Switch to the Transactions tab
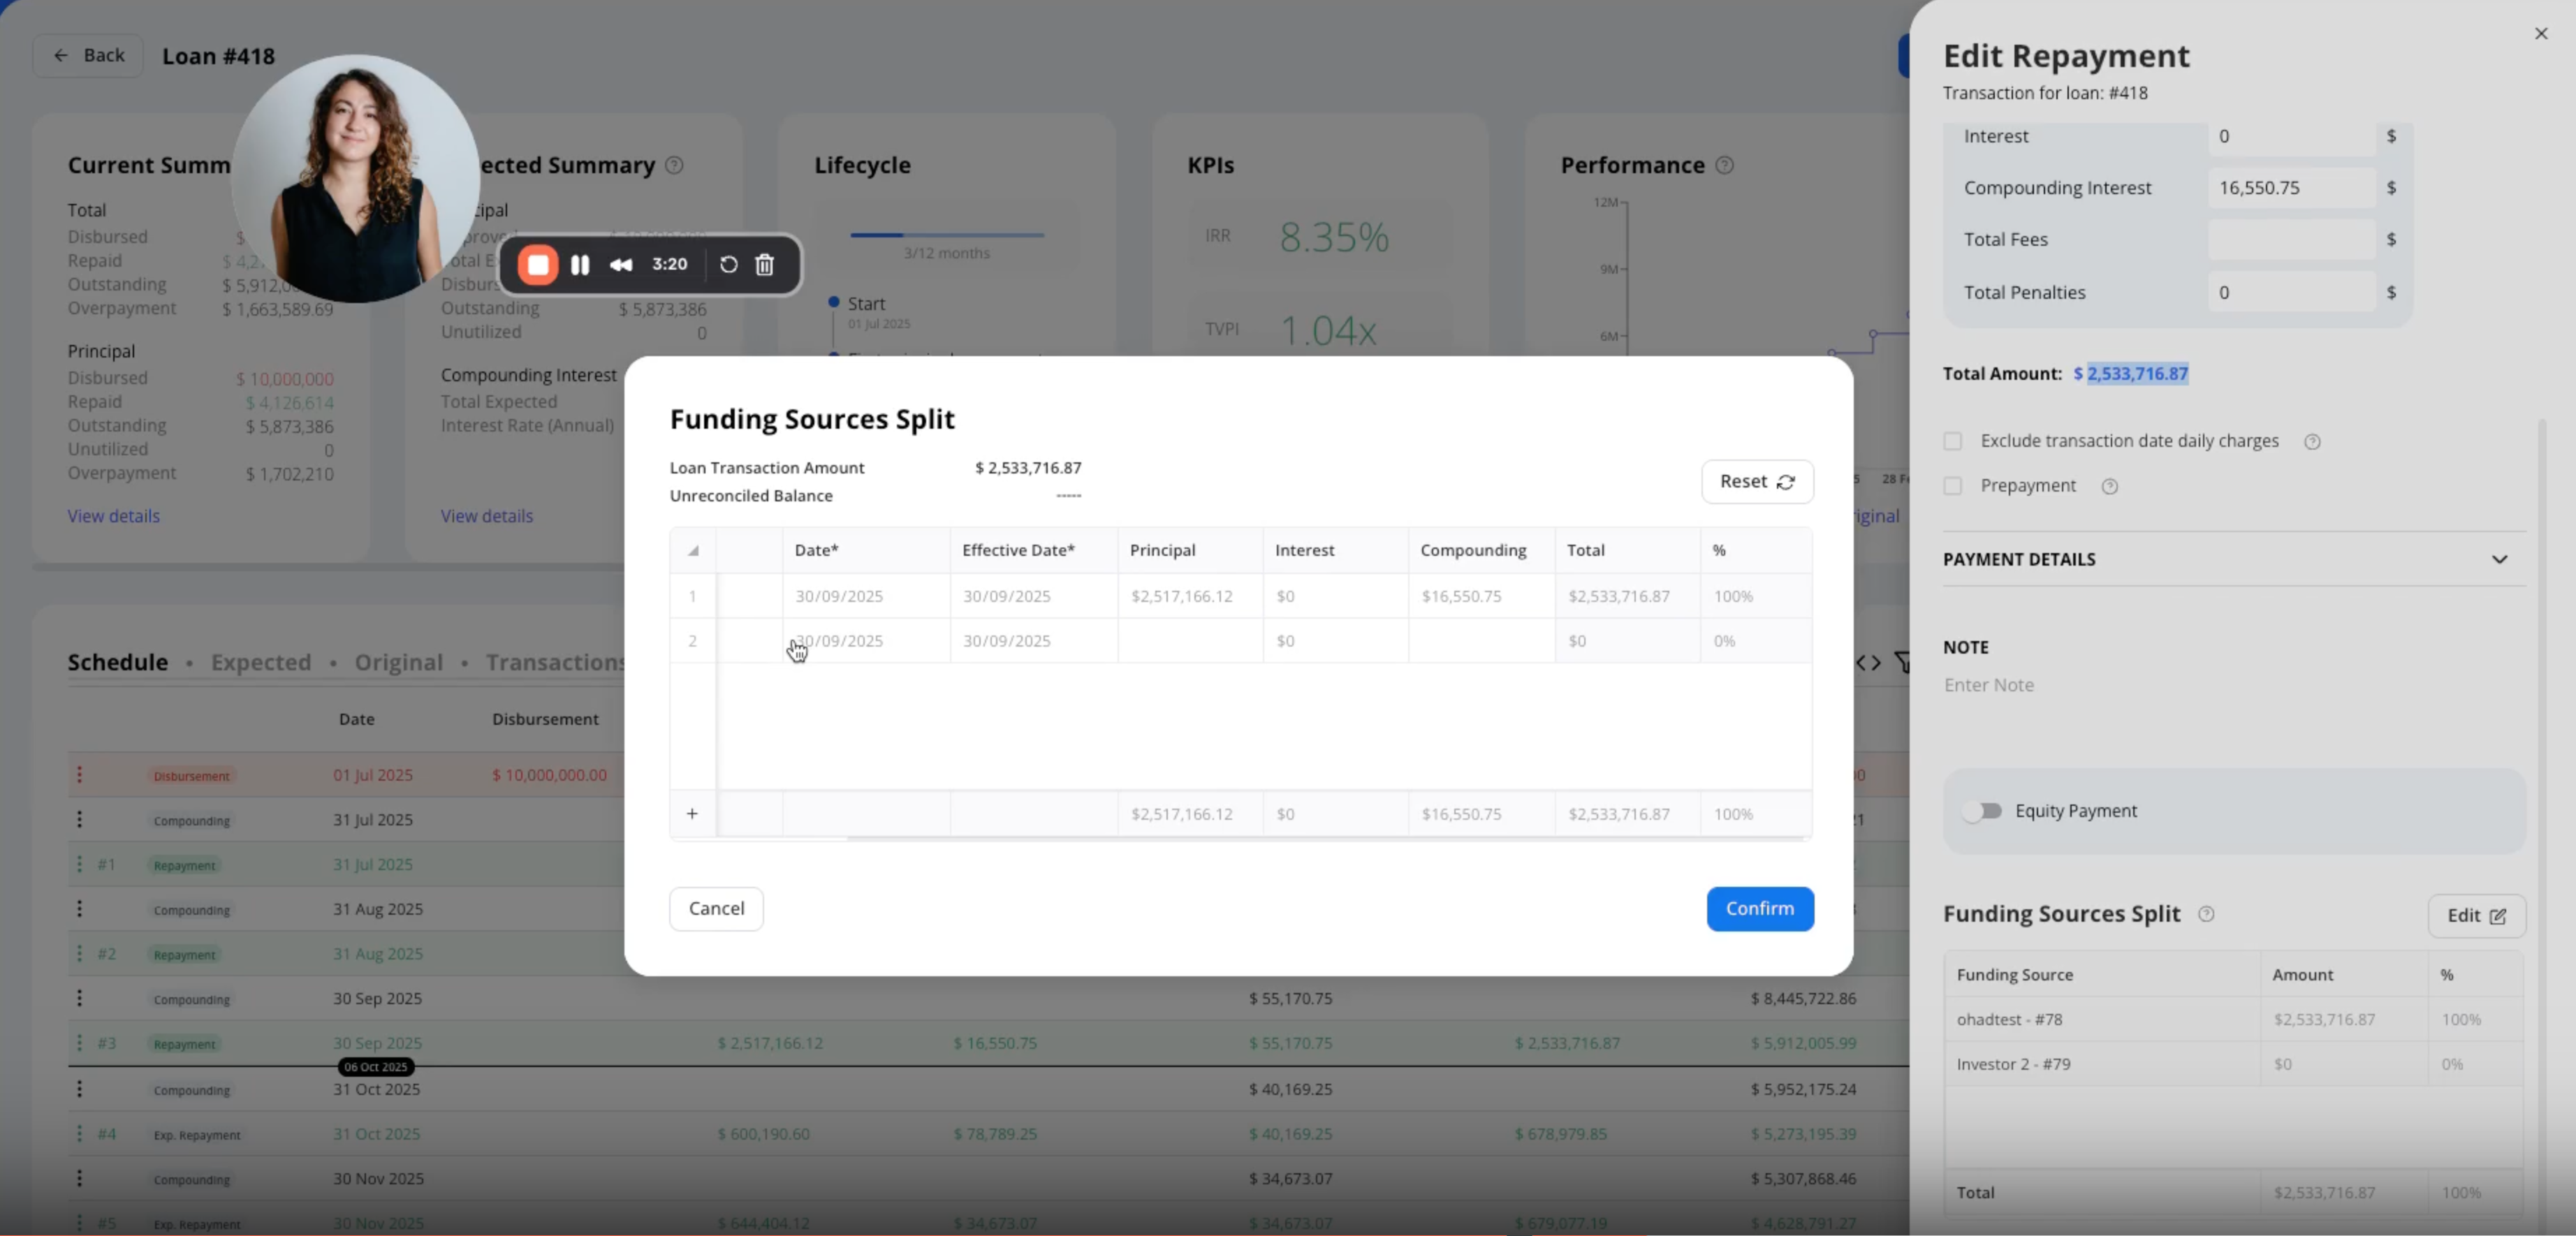The height and width of the screenshot is (1236, 2576). [556, 663]
